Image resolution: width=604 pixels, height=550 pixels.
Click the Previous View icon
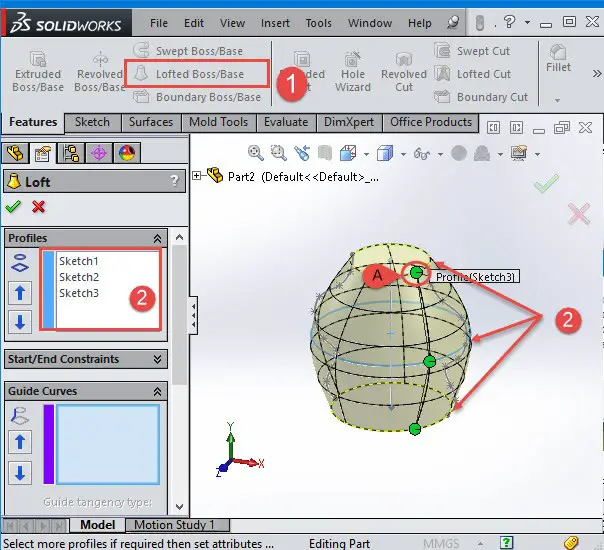[302, 153]
